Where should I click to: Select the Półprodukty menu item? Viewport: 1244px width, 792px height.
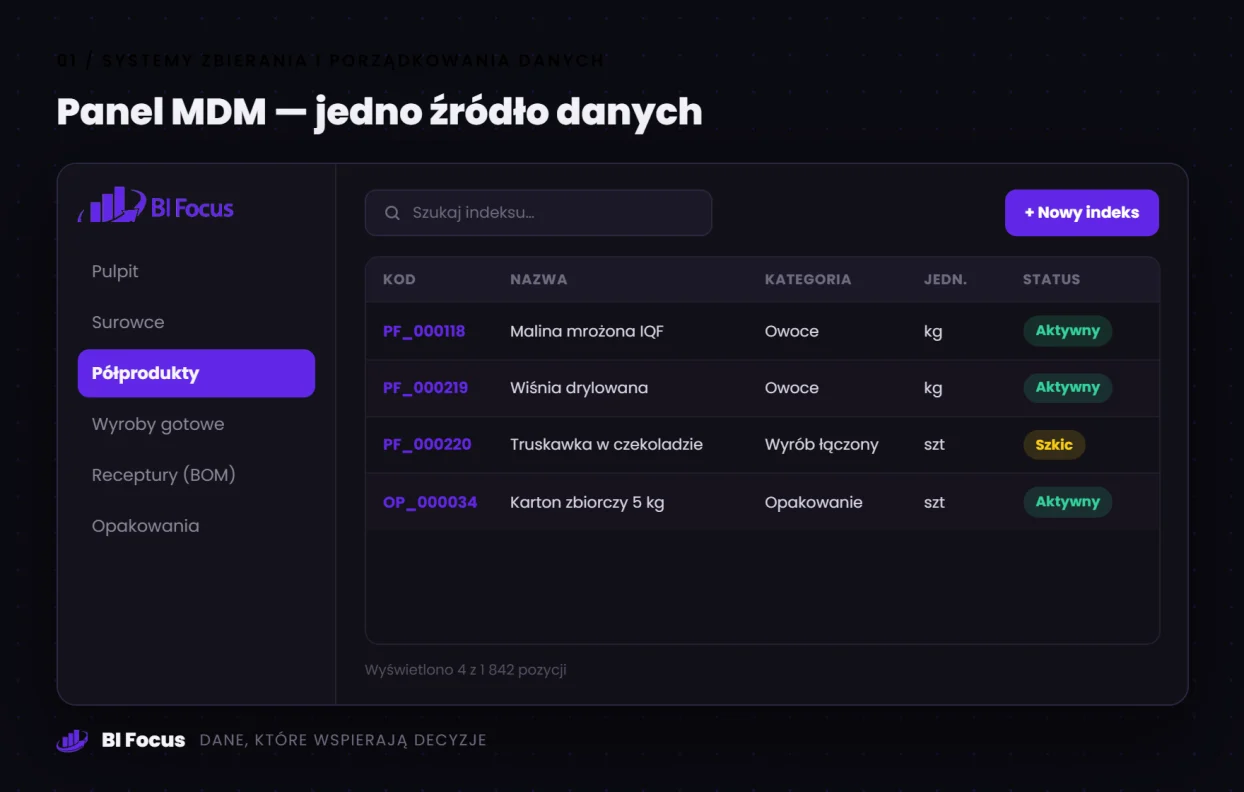pos(196,373)
